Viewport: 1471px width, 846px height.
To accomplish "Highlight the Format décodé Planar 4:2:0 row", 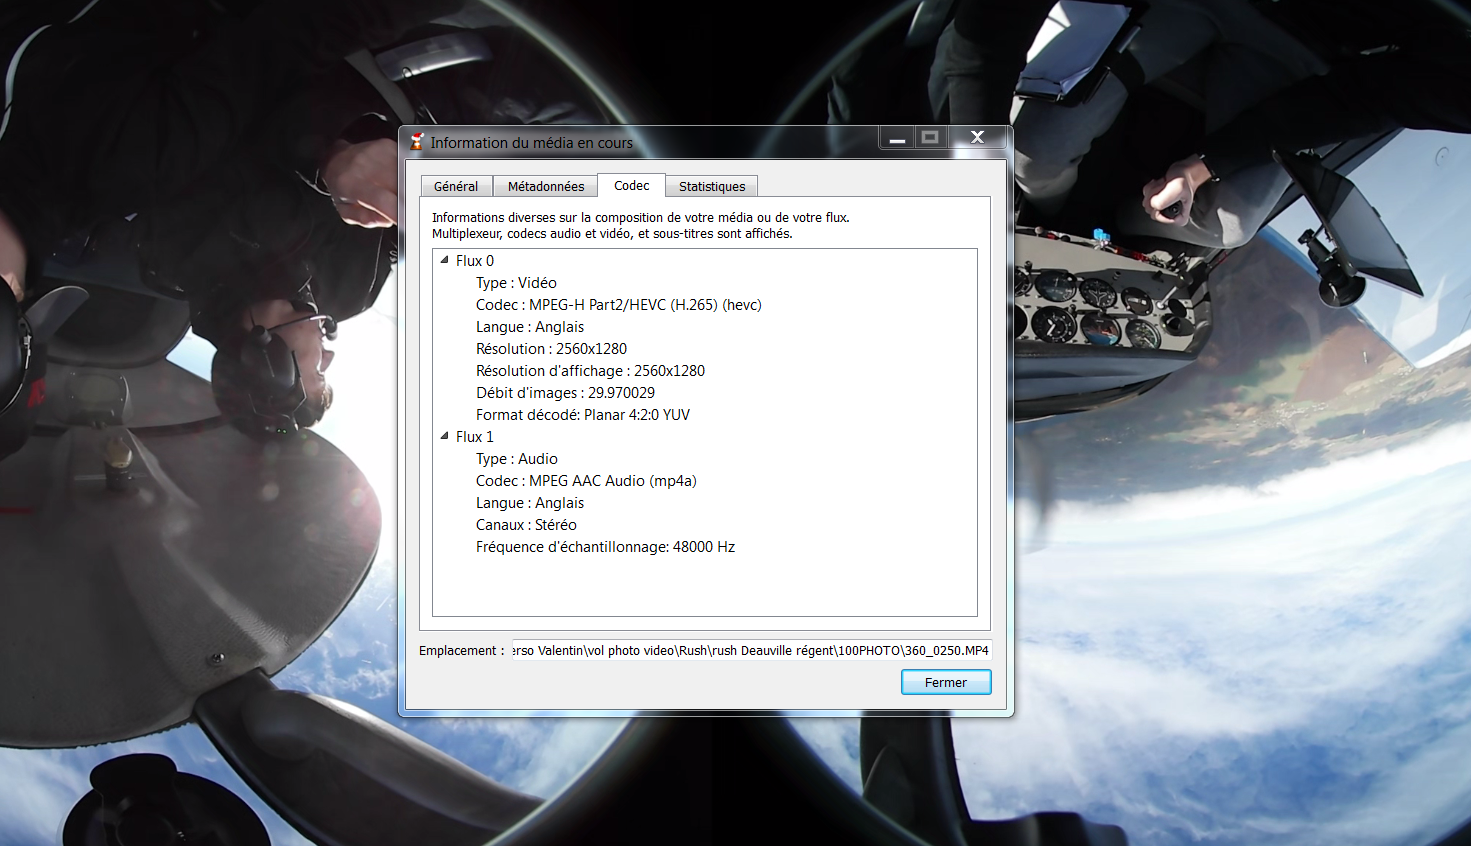I will coord(582,415).
